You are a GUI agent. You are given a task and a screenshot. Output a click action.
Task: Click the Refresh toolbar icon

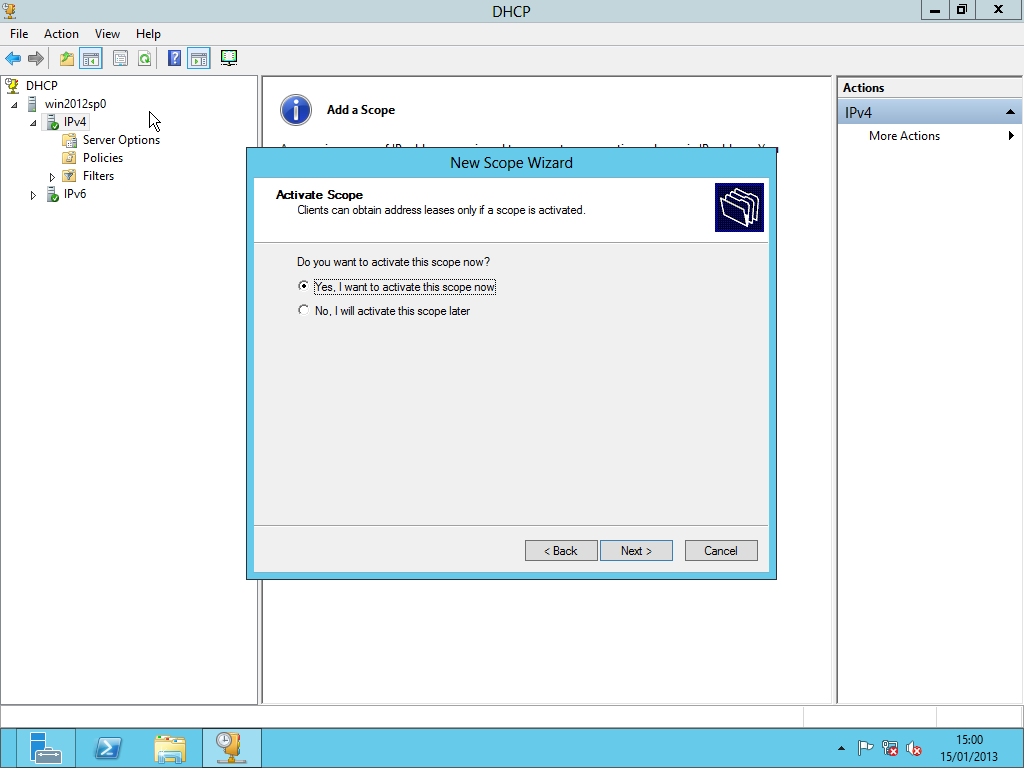pyautogui.click(x=144, y=59)
